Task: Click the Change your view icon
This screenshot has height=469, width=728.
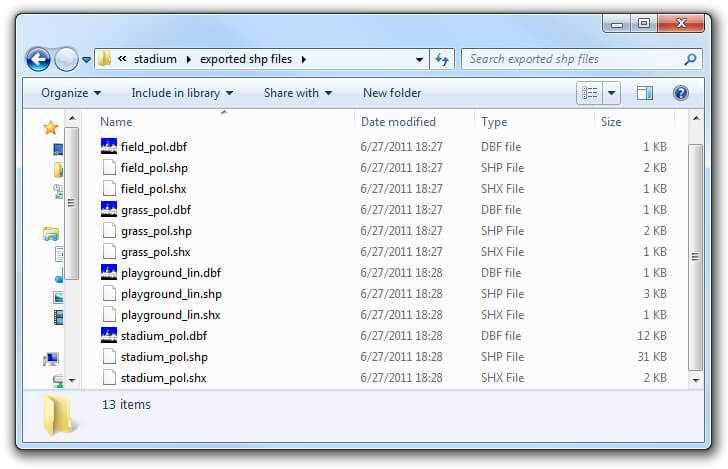Action: 590,93
